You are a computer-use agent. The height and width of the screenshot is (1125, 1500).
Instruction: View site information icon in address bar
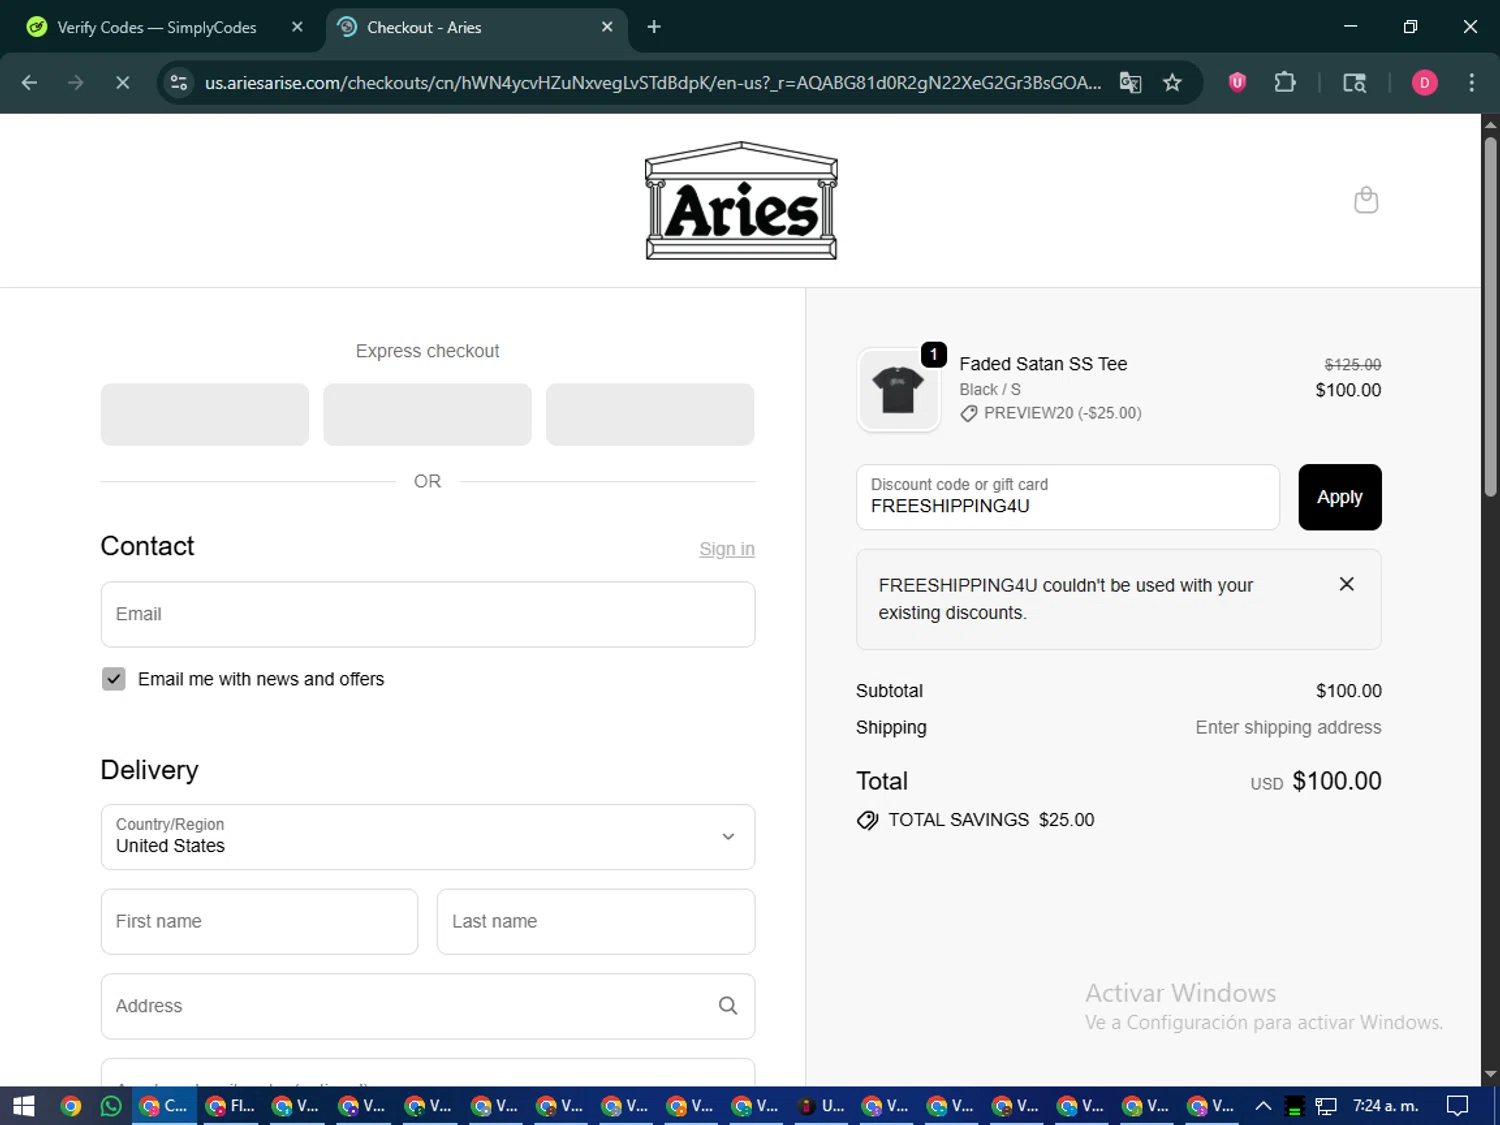click(x=179, y=83)
